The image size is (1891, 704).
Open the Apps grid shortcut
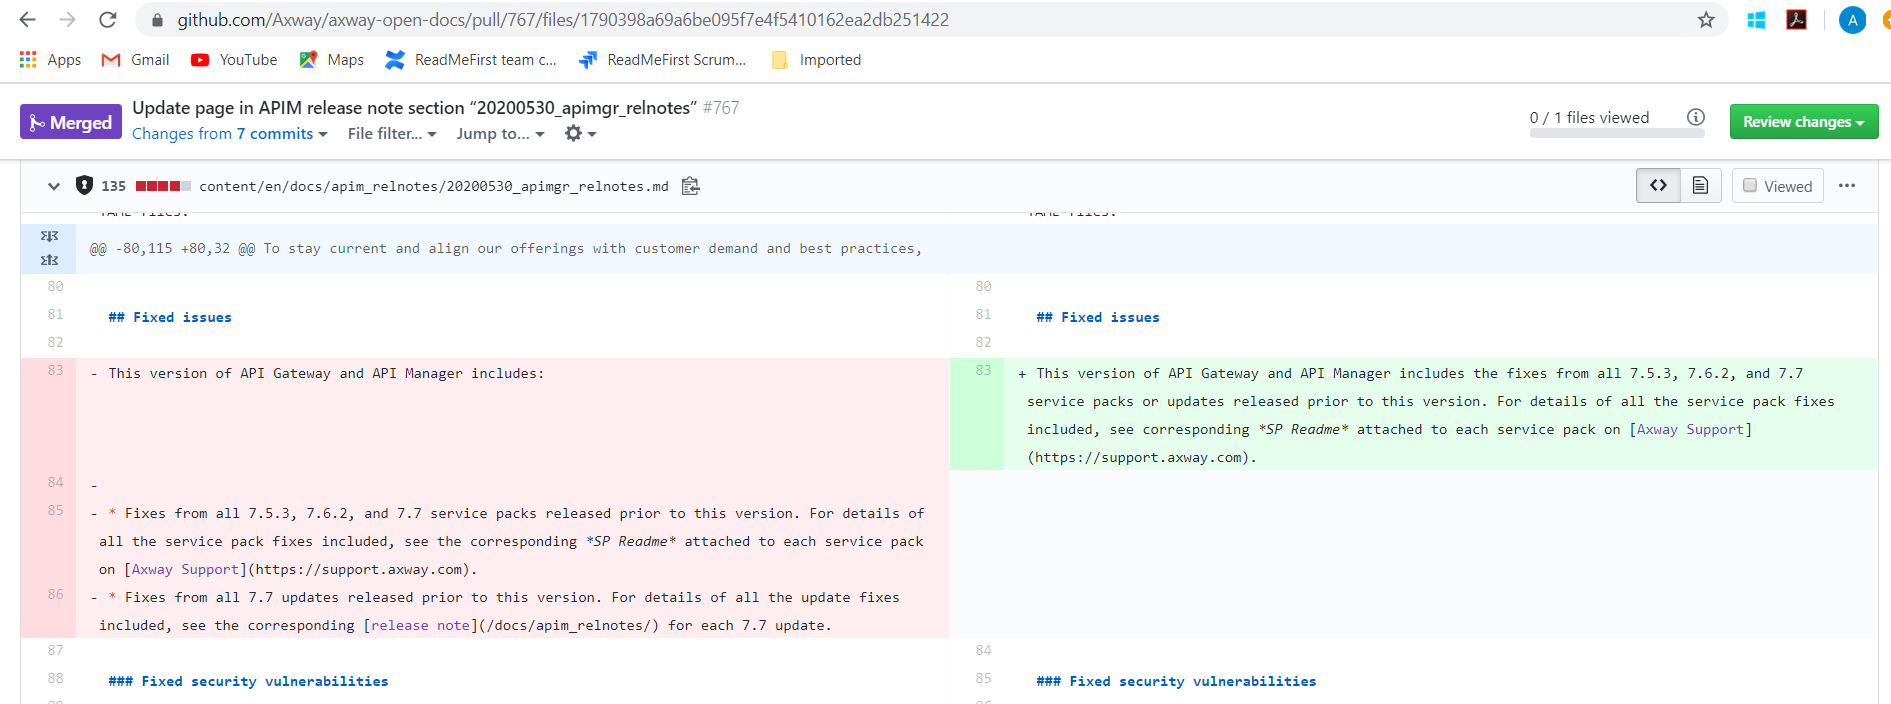[50, 60]
